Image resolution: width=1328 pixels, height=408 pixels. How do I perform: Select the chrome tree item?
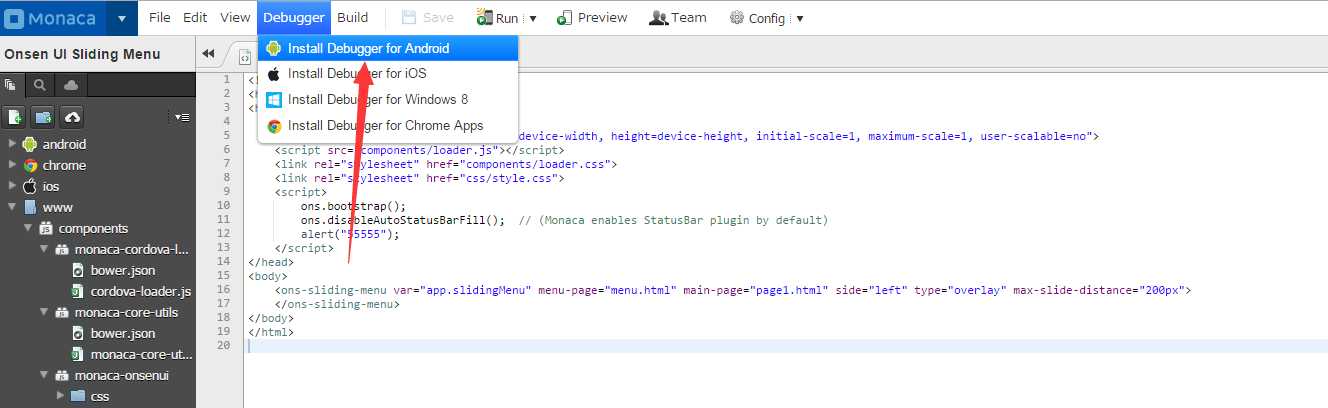[64, 165]
